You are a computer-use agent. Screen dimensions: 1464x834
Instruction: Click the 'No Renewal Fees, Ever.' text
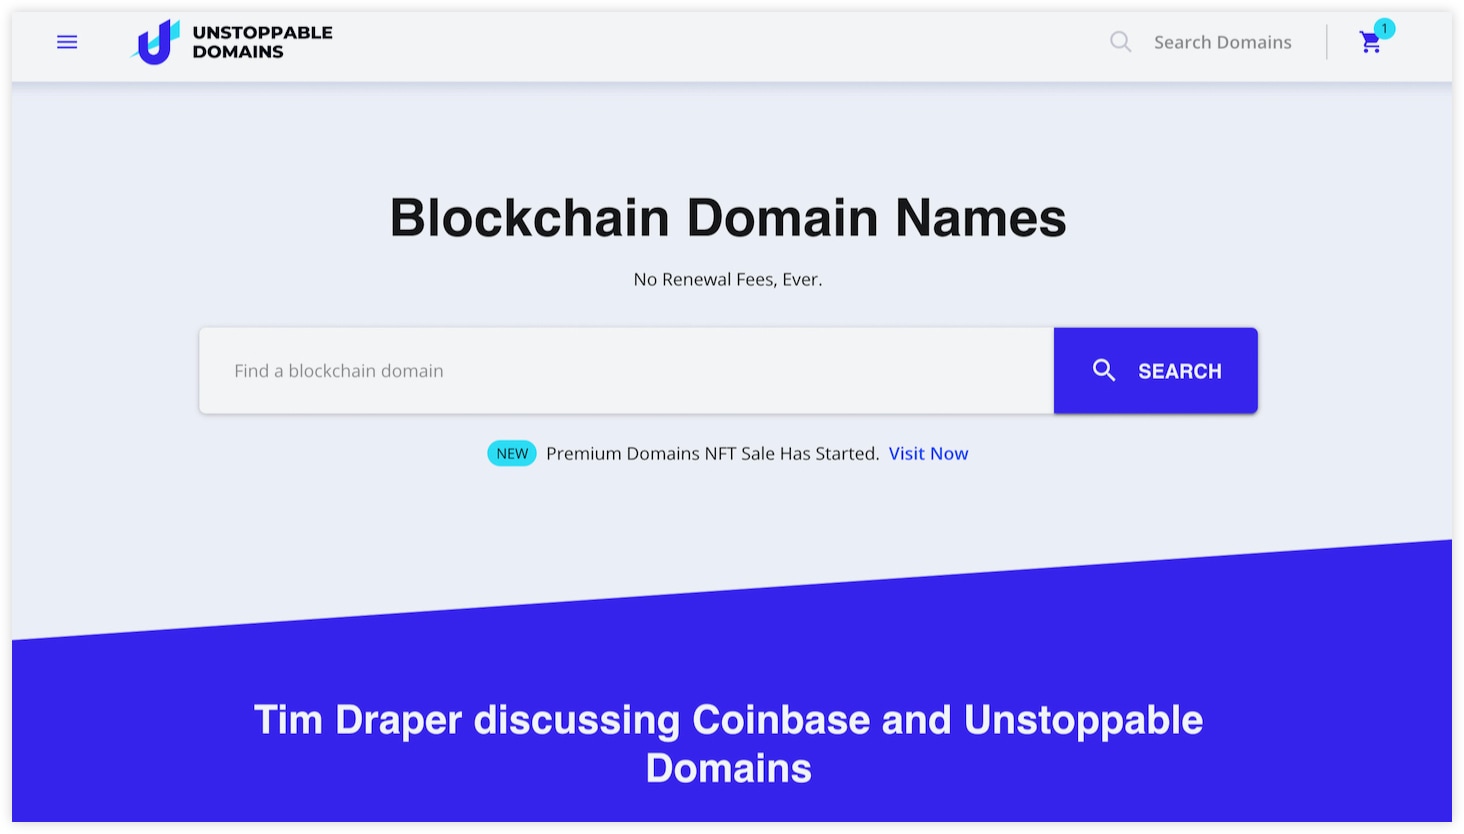[x=728, y=280]
